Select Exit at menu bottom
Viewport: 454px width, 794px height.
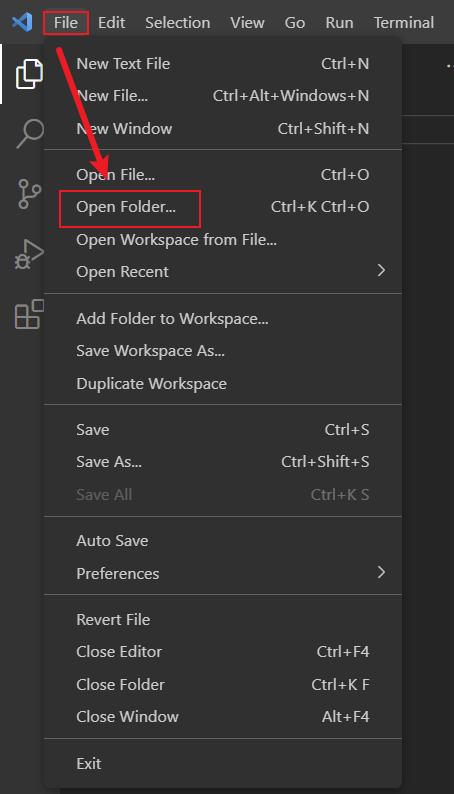click(223, 764)
